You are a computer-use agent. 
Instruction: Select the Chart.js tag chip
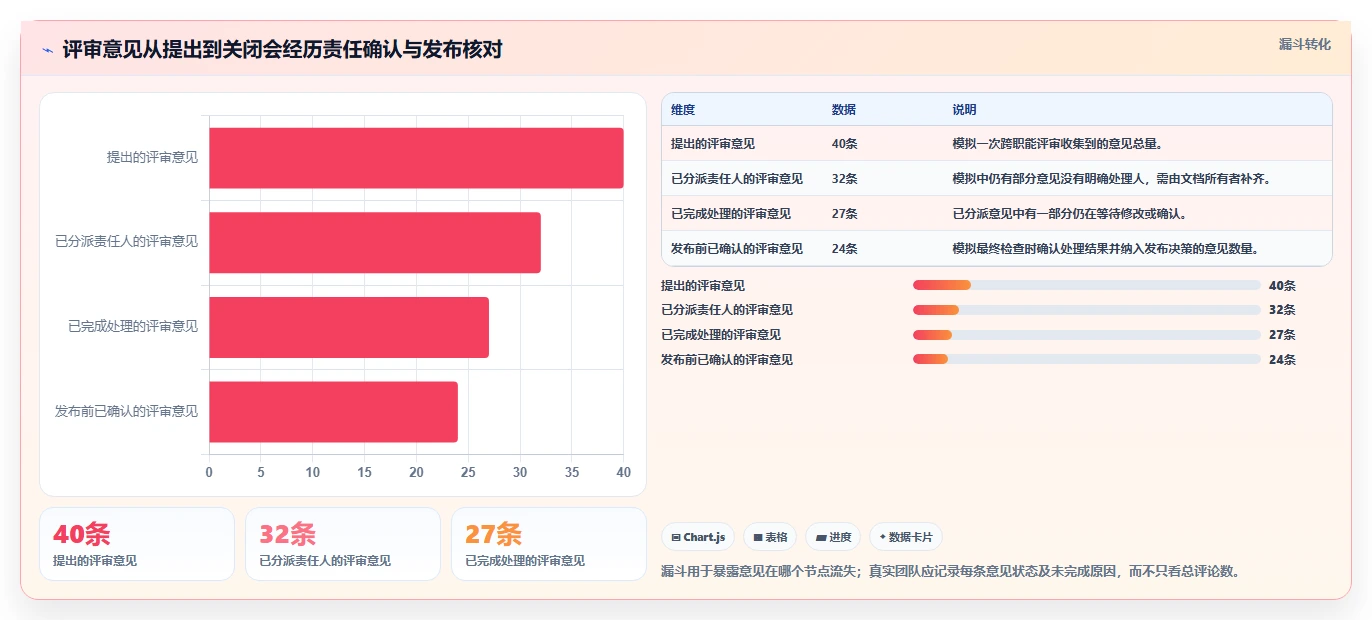pos(698,537)
